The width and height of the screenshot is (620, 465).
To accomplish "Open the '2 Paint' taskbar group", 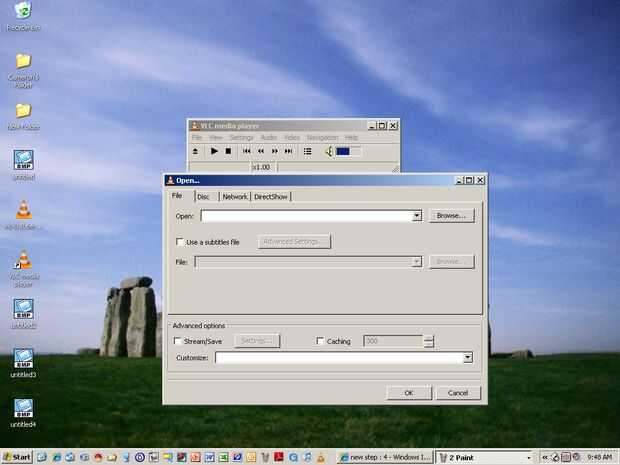I will 484,457.
